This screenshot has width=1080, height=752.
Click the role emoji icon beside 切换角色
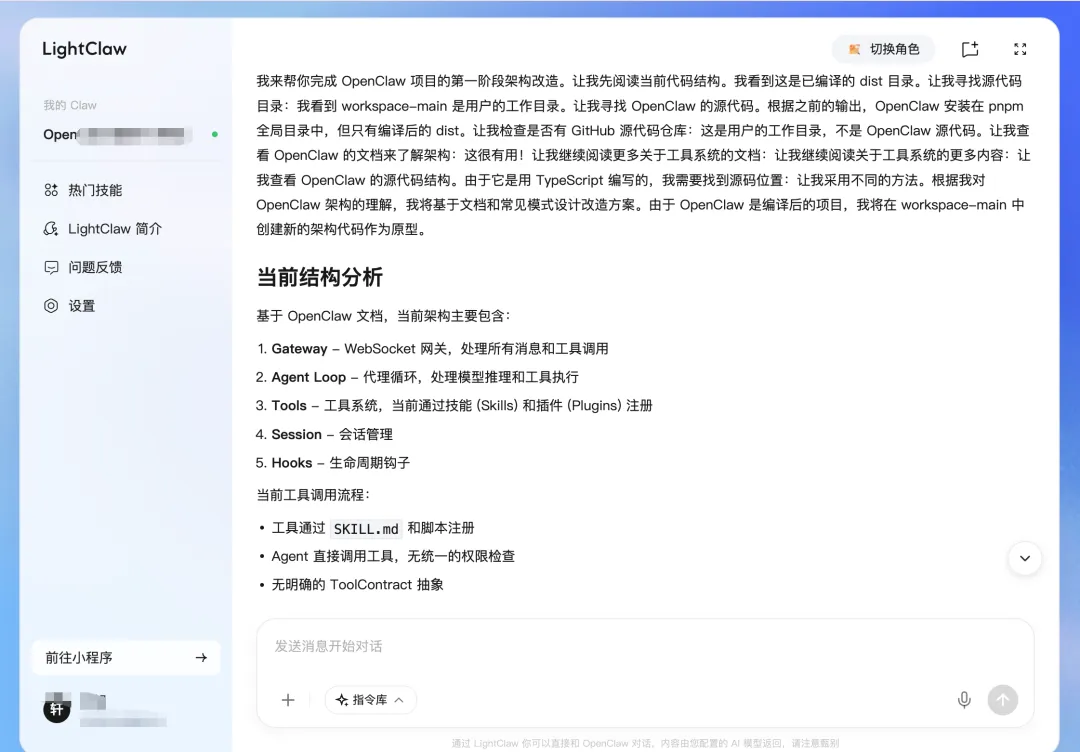point(854,49)
